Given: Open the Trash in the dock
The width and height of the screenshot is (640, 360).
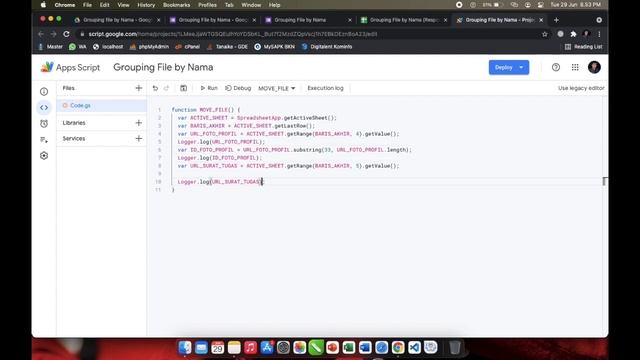Looking at the screenshot, I should pos(455,347).
